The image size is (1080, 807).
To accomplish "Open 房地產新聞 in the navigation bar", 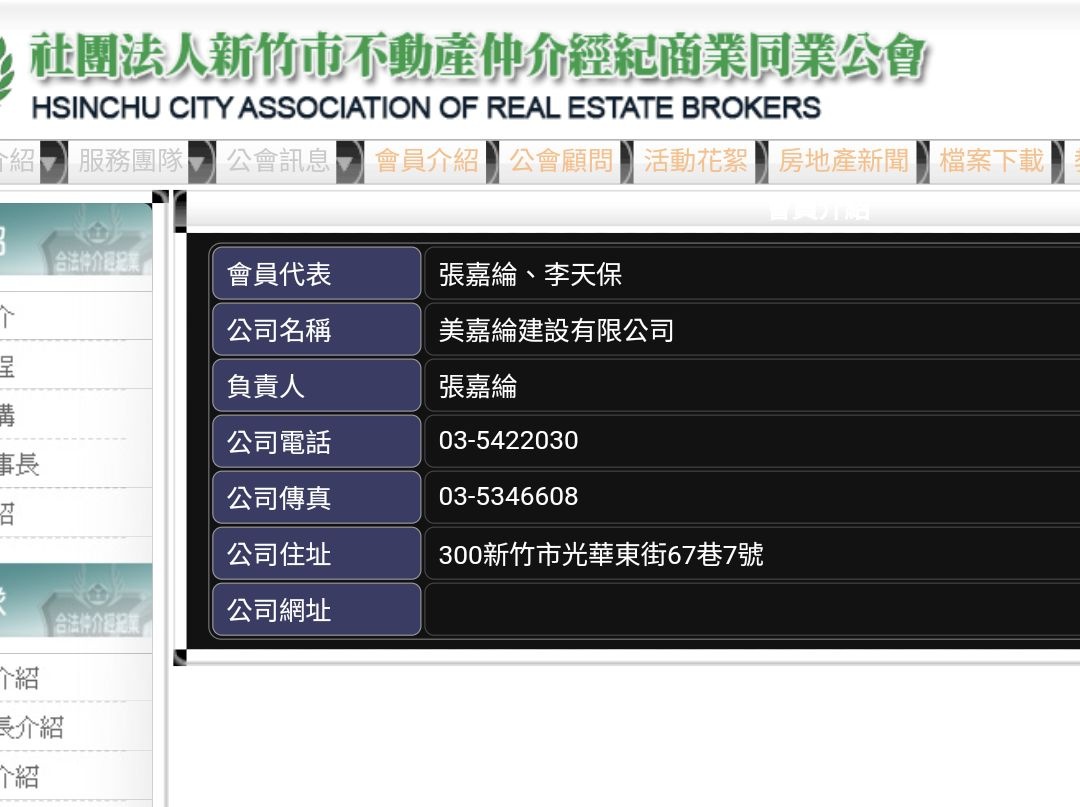I will [x=844, y=162].
